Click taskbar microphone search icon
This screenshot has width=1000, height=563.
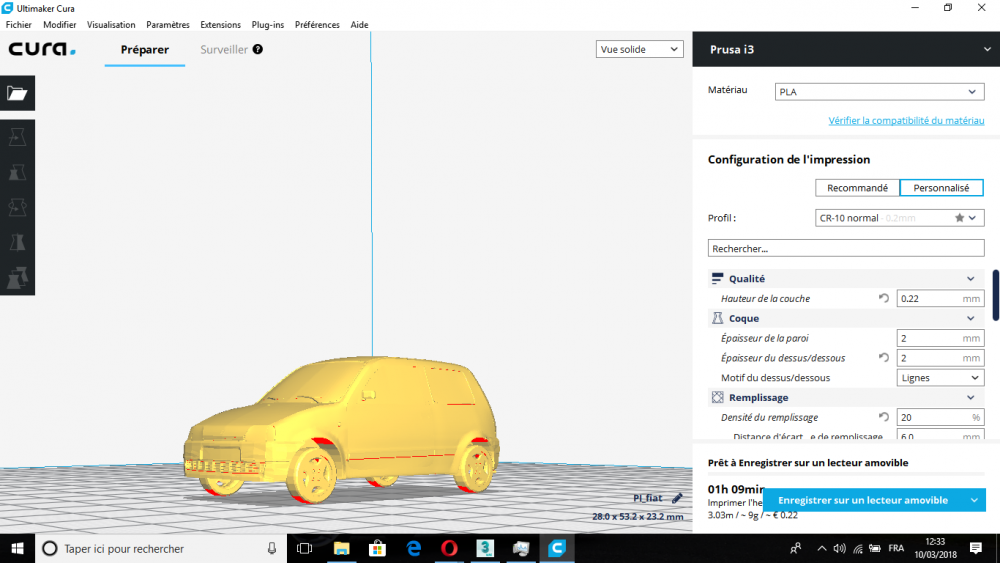(272, 548)
